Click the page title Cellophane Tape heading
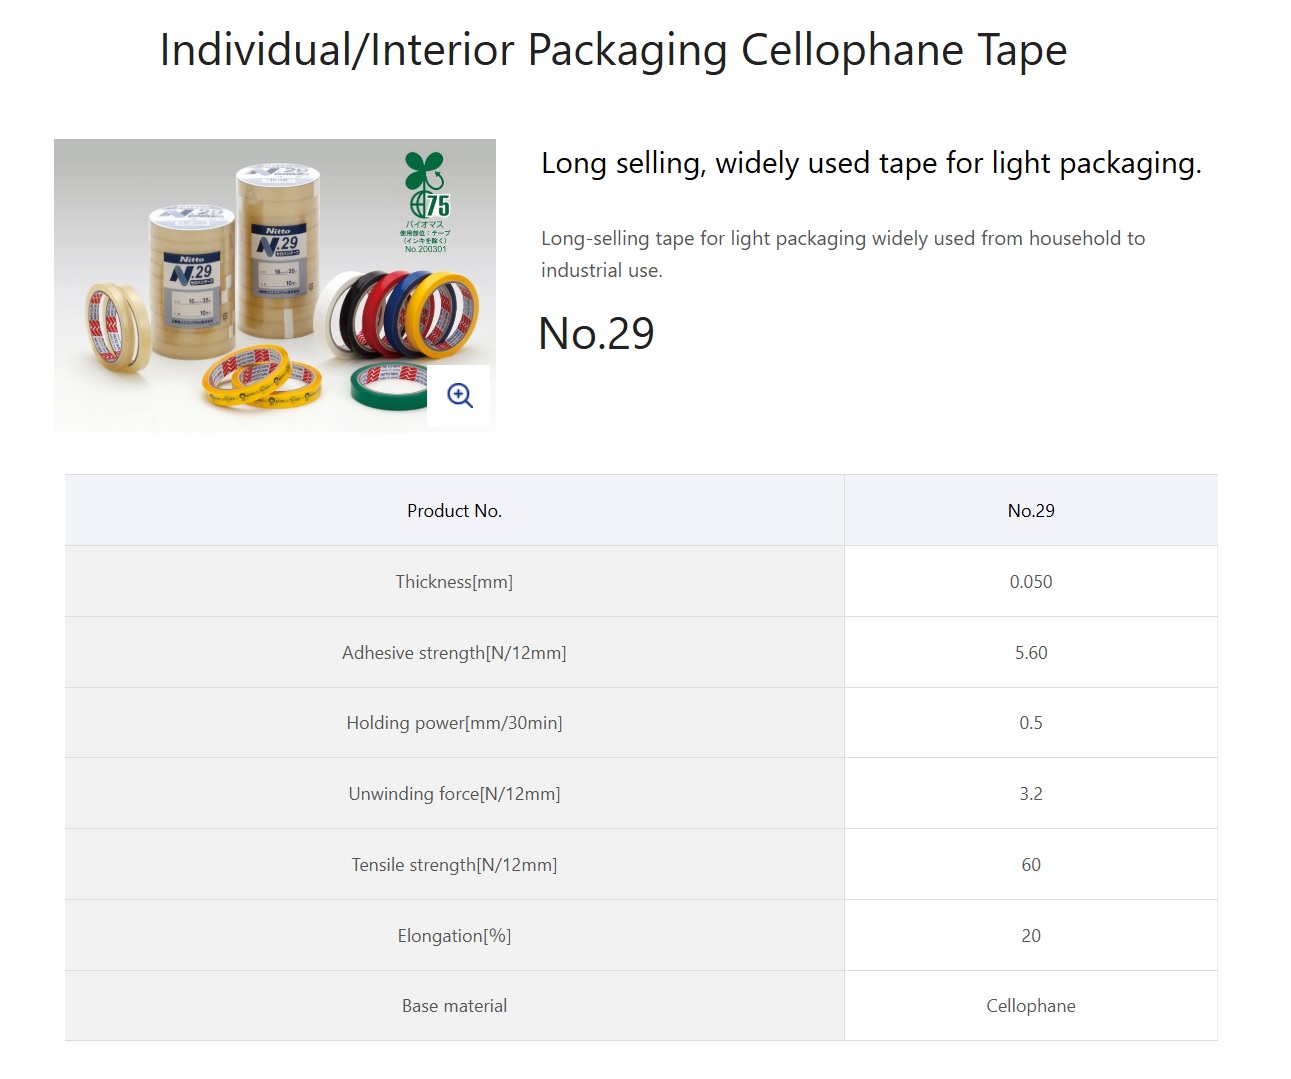The image size is (1291, 1079). [x=613, y=50]
